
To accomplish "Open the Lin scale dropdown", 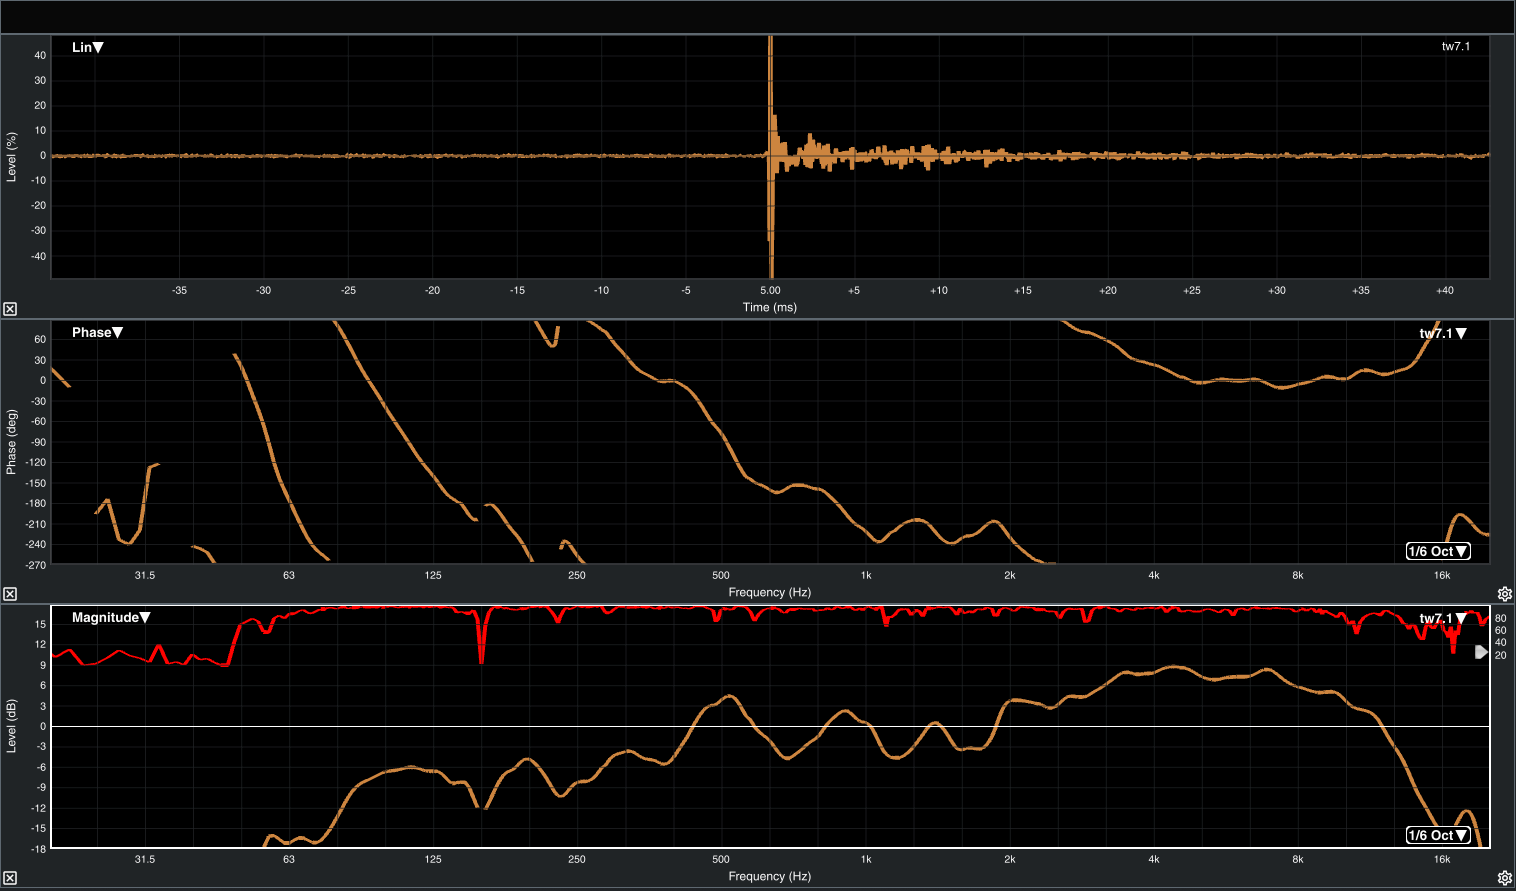I will pos(88,47).
